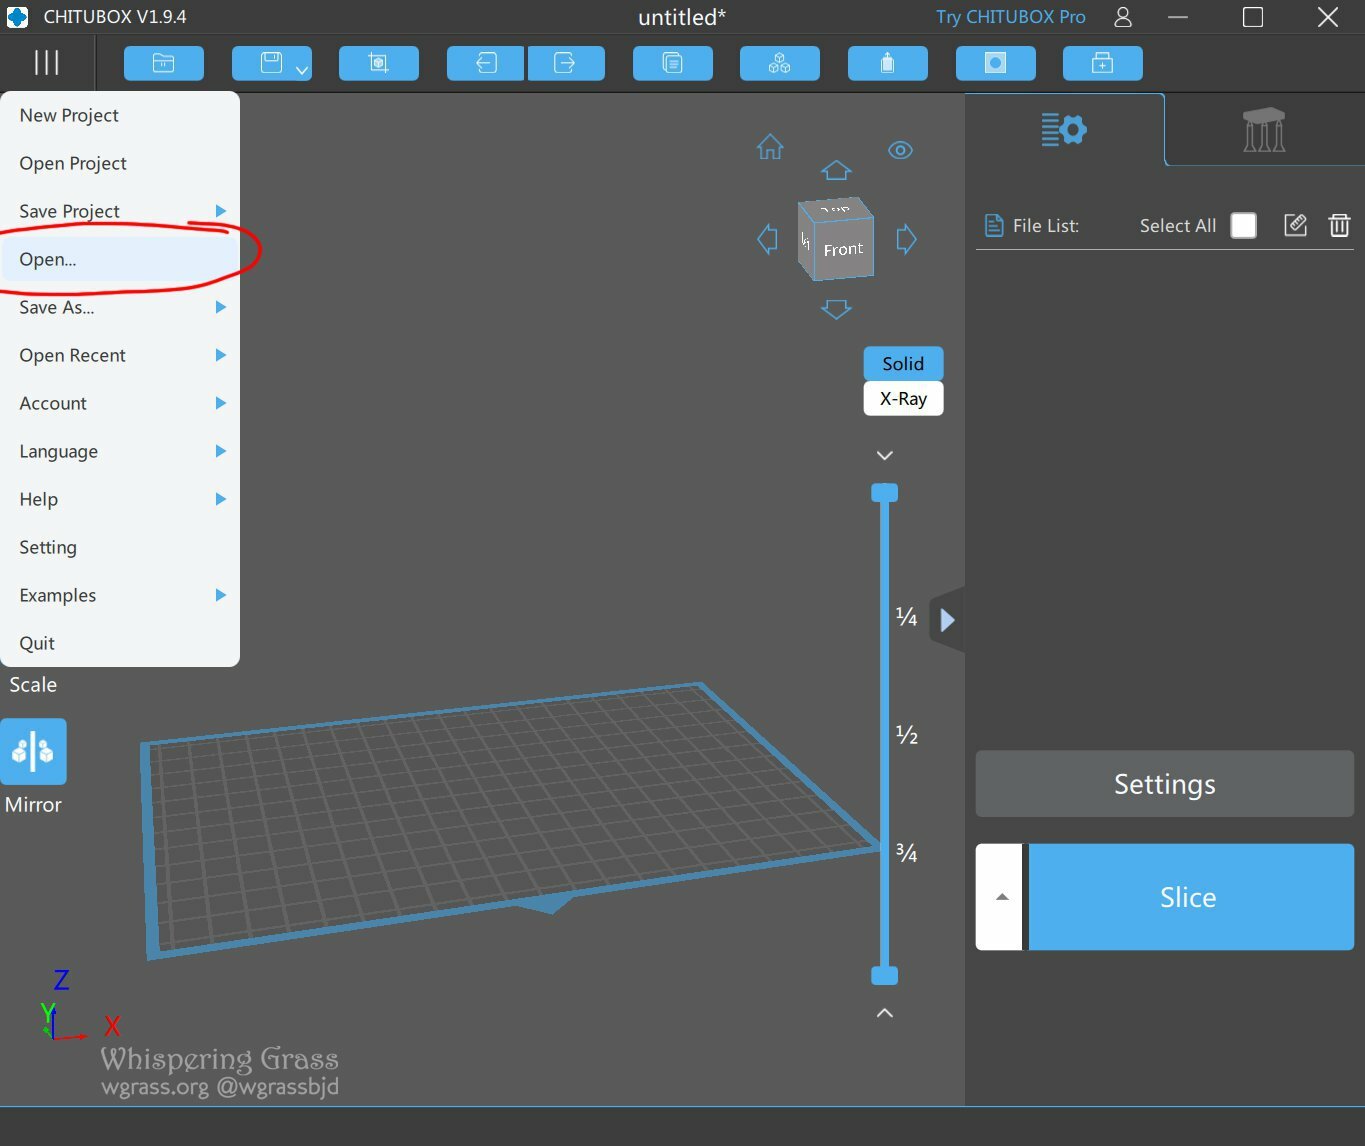
Task: Click the ½ mark on the layer slider
Action: point(906,735)
